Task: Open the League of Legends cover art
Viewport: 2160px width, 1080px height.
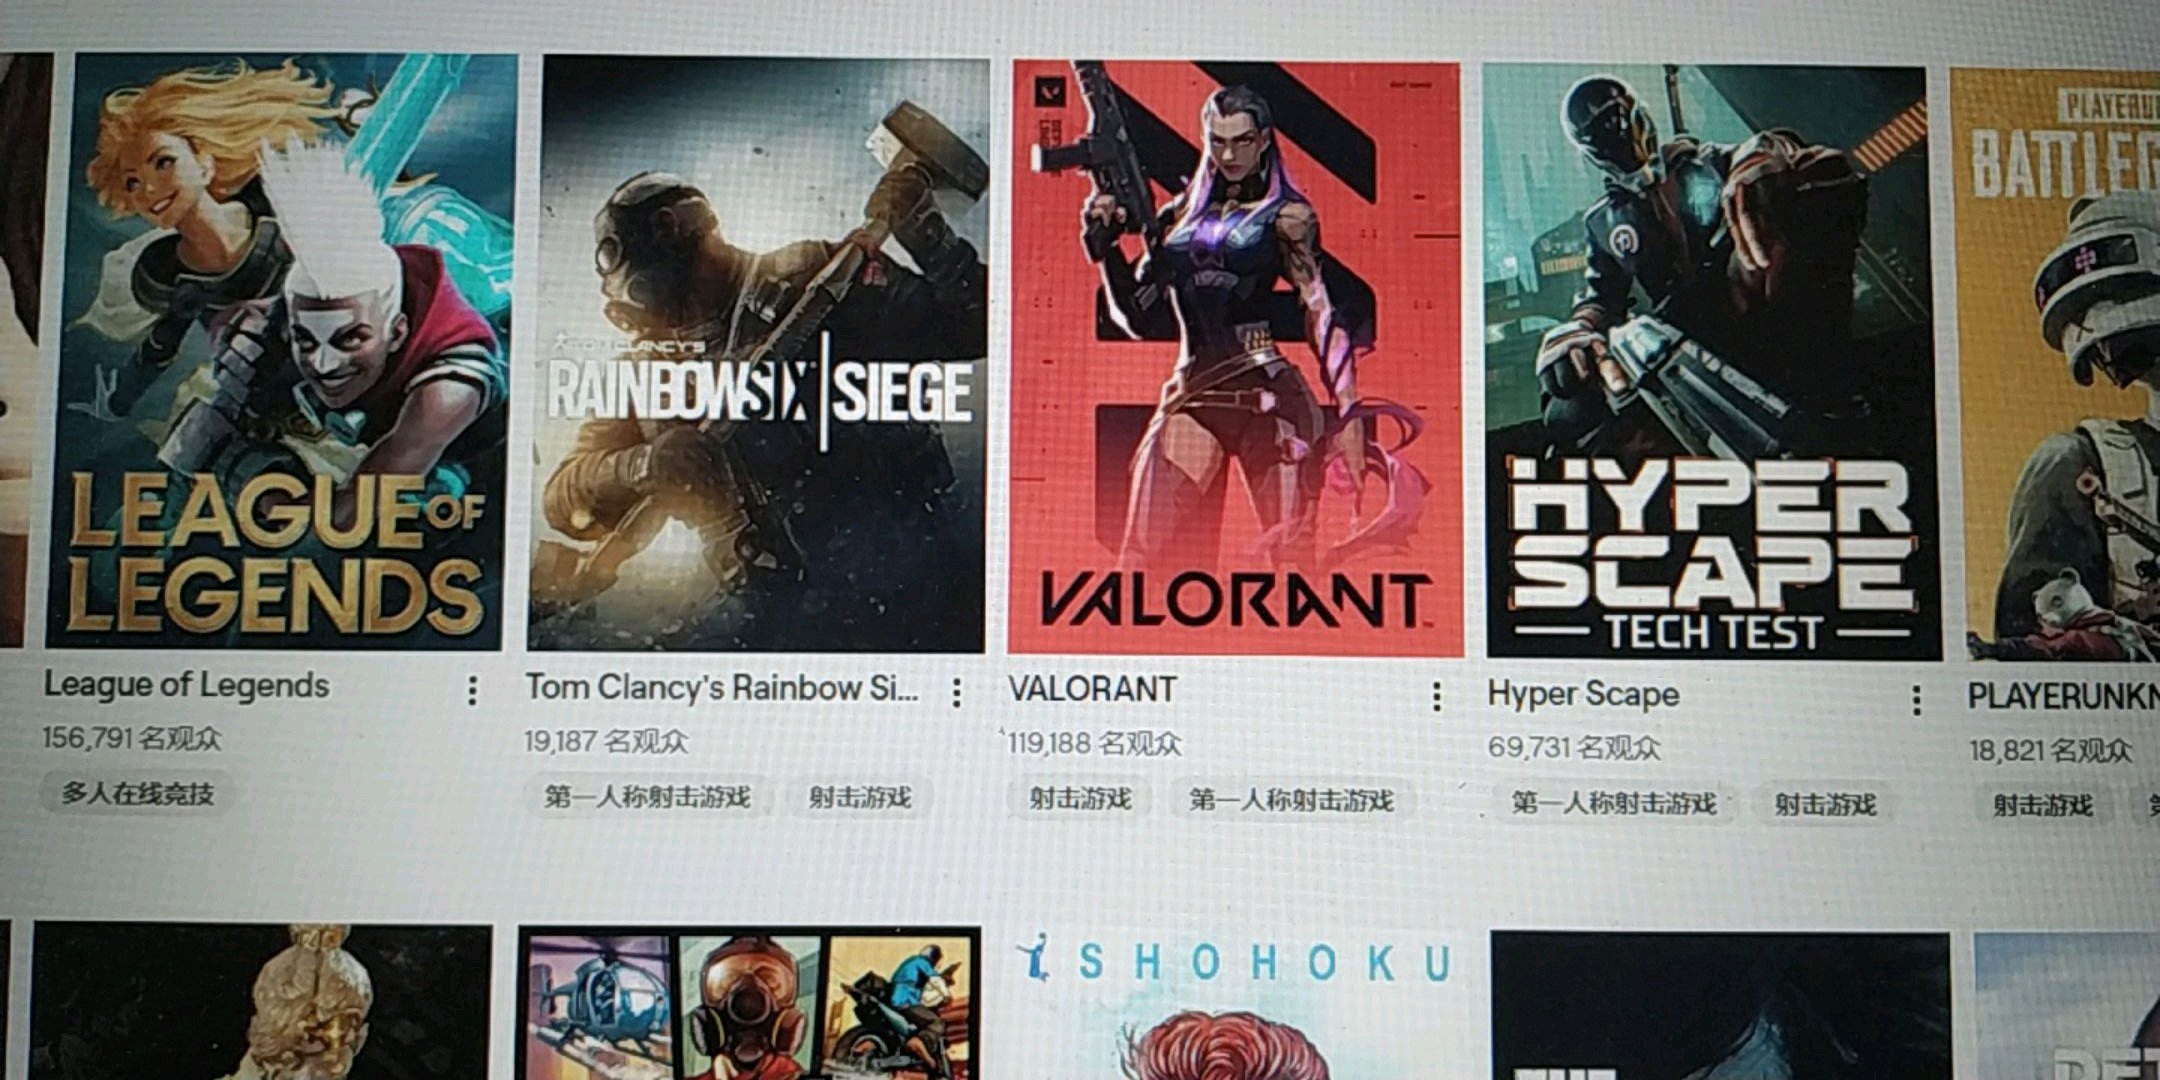Action: point(277,352)
